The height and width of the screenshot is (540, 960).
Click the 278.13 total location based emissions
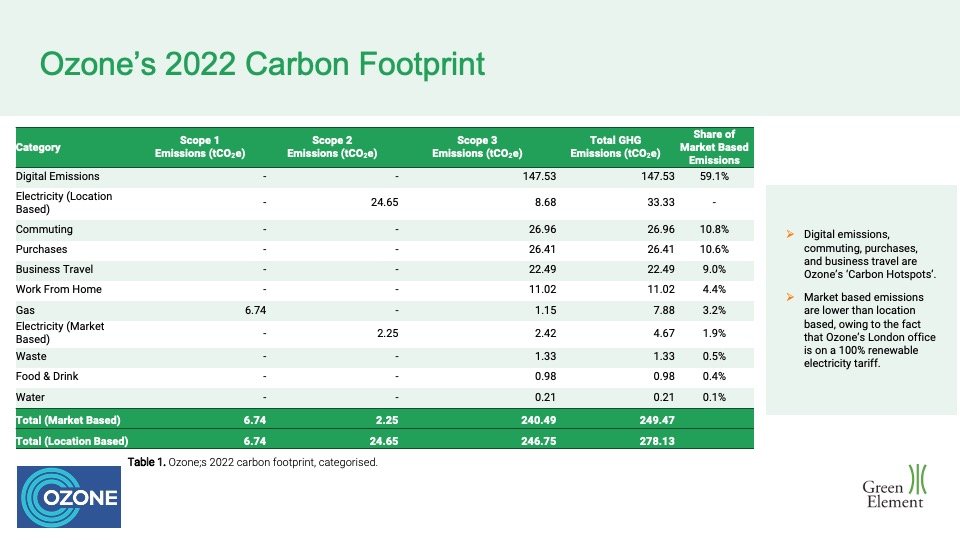click(657, 441)
